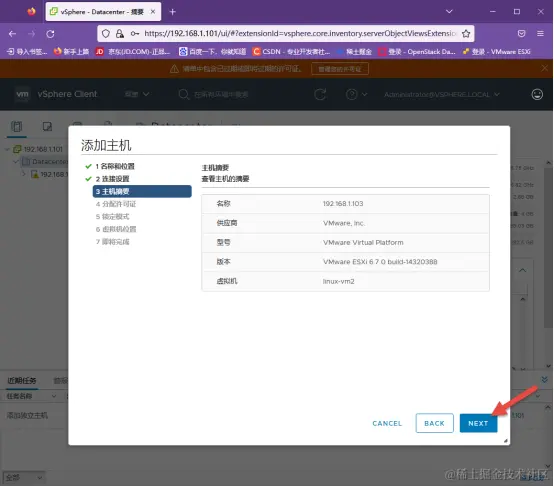The image size is (554, 486).
Task: Open a new browser tab
Action: coord(172,12)
